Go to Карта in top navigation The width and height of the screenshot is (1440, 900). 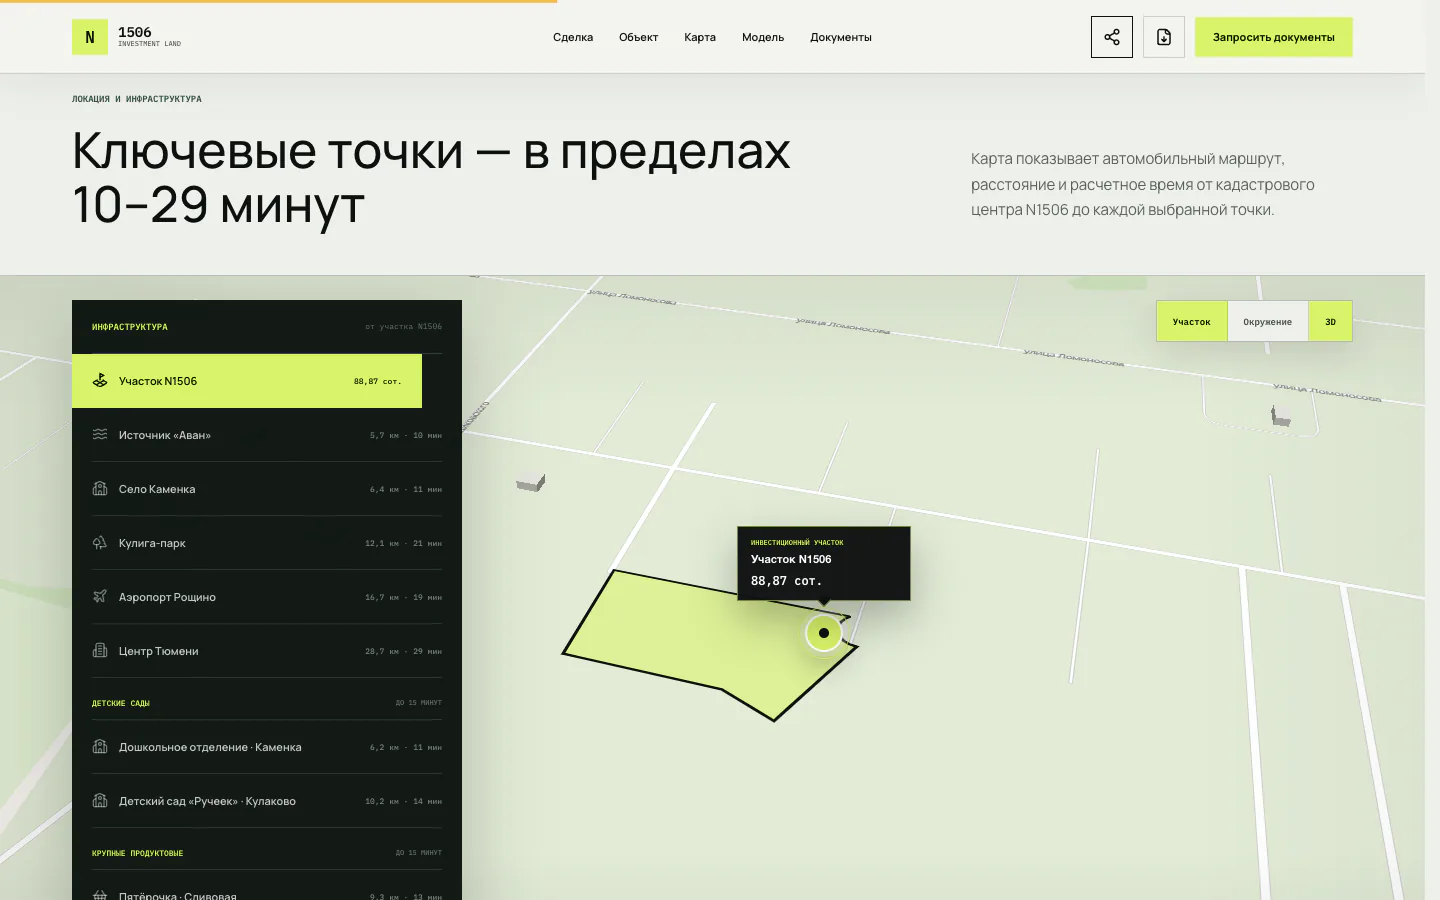point(700,37)
